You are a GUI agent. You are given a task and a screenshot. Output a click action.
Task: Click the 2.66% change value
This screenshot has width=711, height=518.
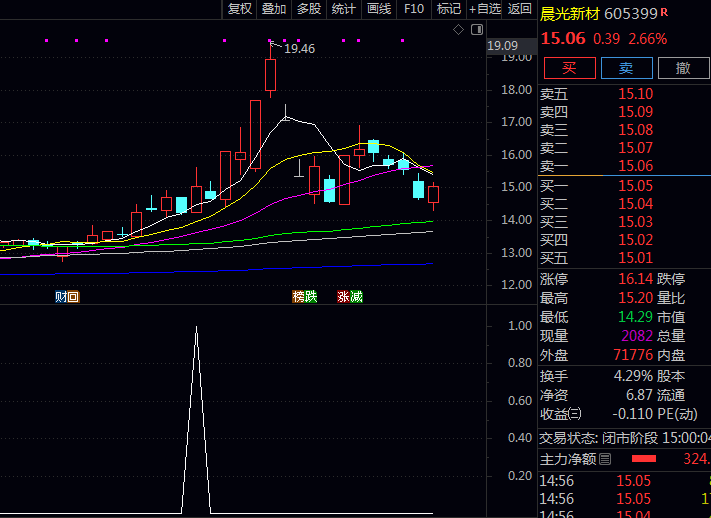point(648,39)
